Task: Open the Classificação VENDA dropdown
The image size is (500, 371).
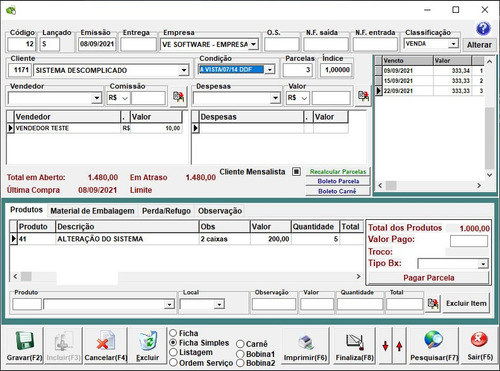Action: coord(453,44)
